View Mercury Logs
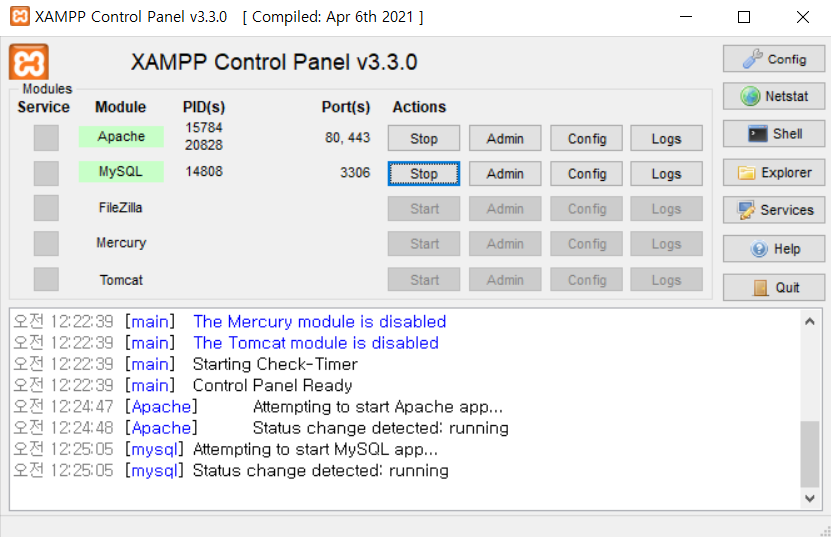831x537 pixels. (x=667, y=243)
